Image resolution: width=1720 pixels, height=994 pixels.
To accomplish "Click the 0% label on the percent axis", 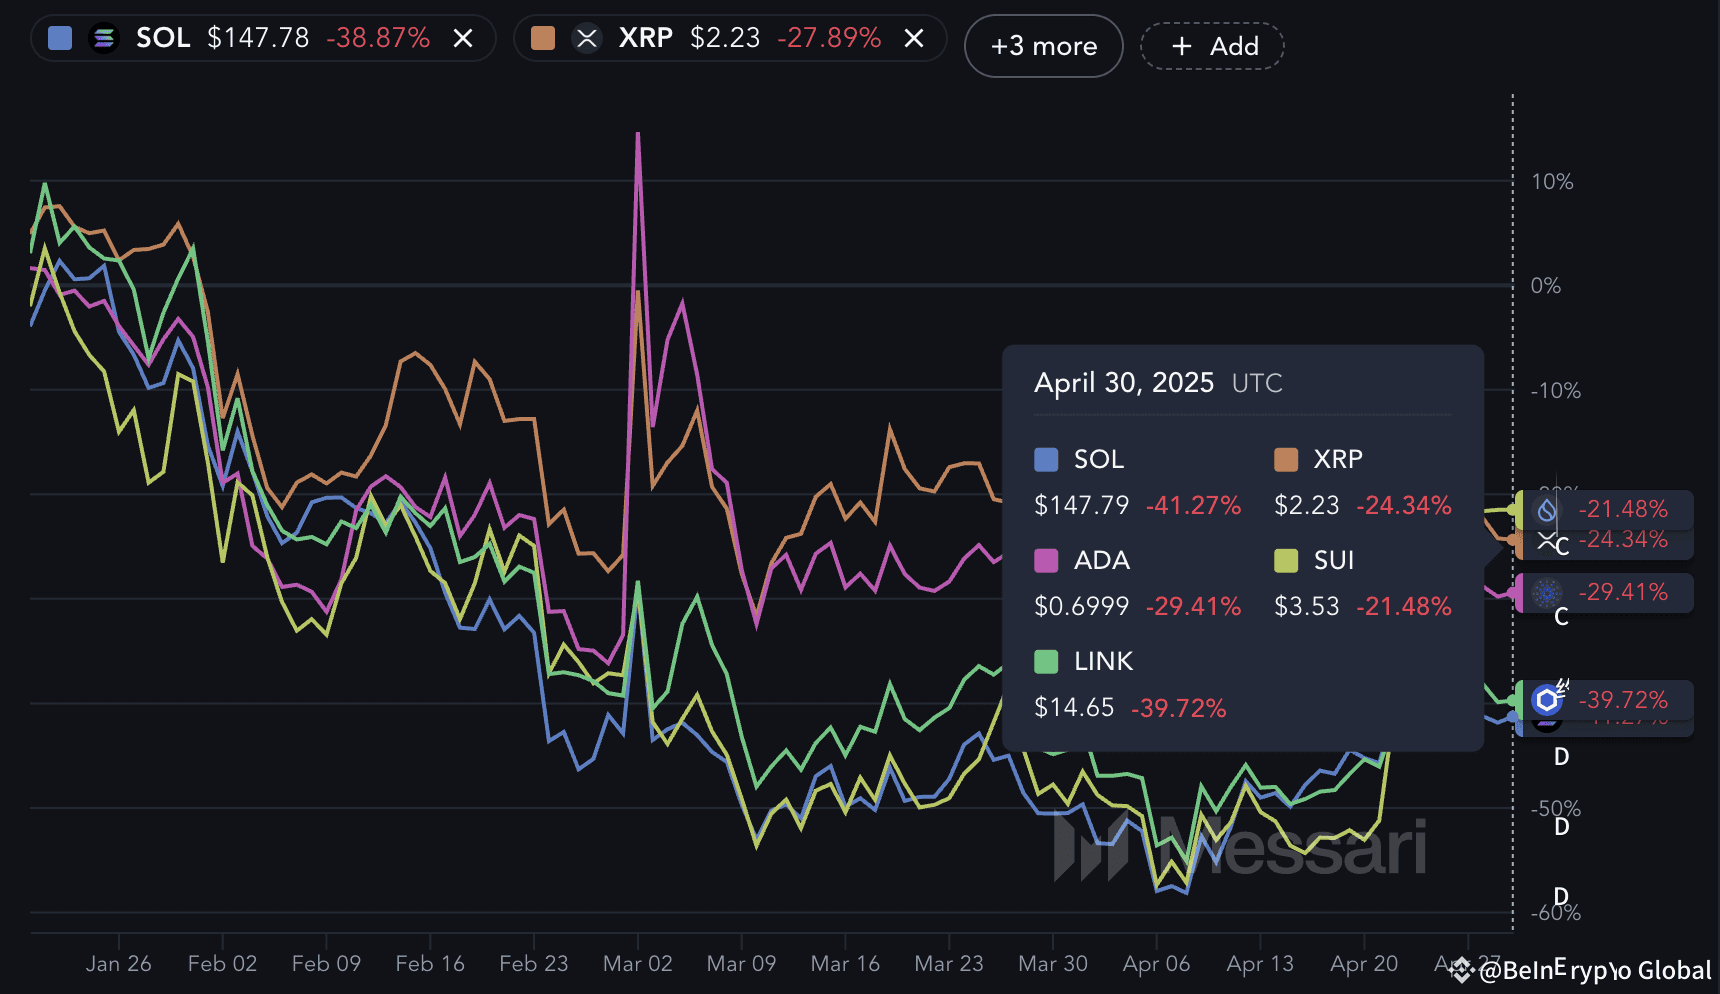I will (1546, 286).
